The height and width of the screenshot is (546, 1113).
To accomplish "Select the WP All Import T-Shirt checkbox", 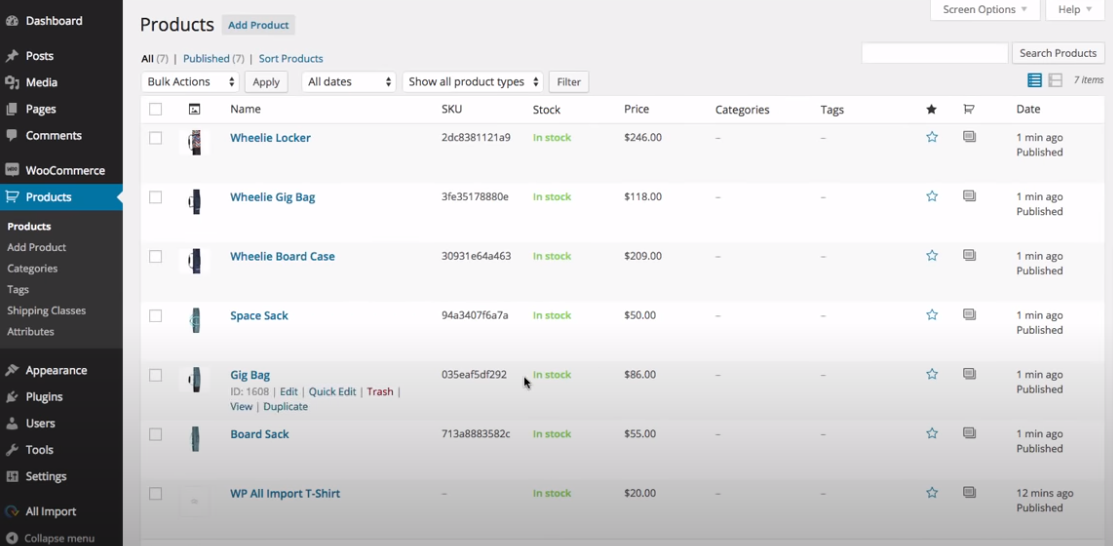I will click(155, 493).
